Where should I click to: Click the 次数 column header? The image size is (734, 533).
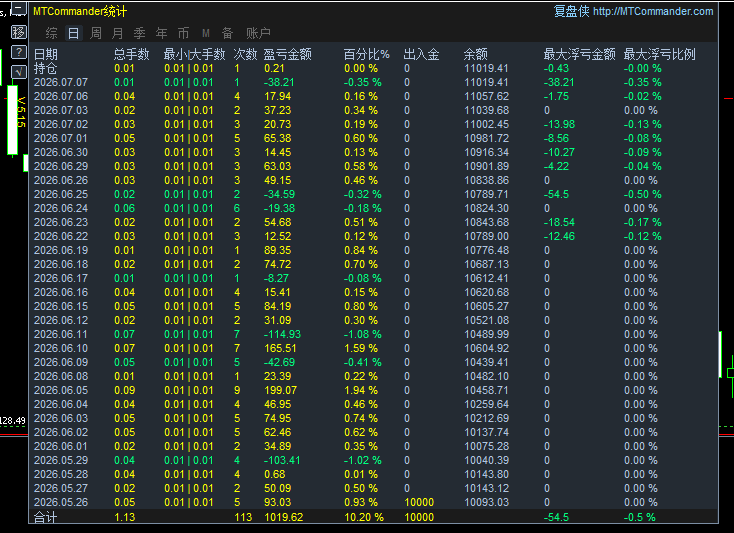tap(245, 54)
